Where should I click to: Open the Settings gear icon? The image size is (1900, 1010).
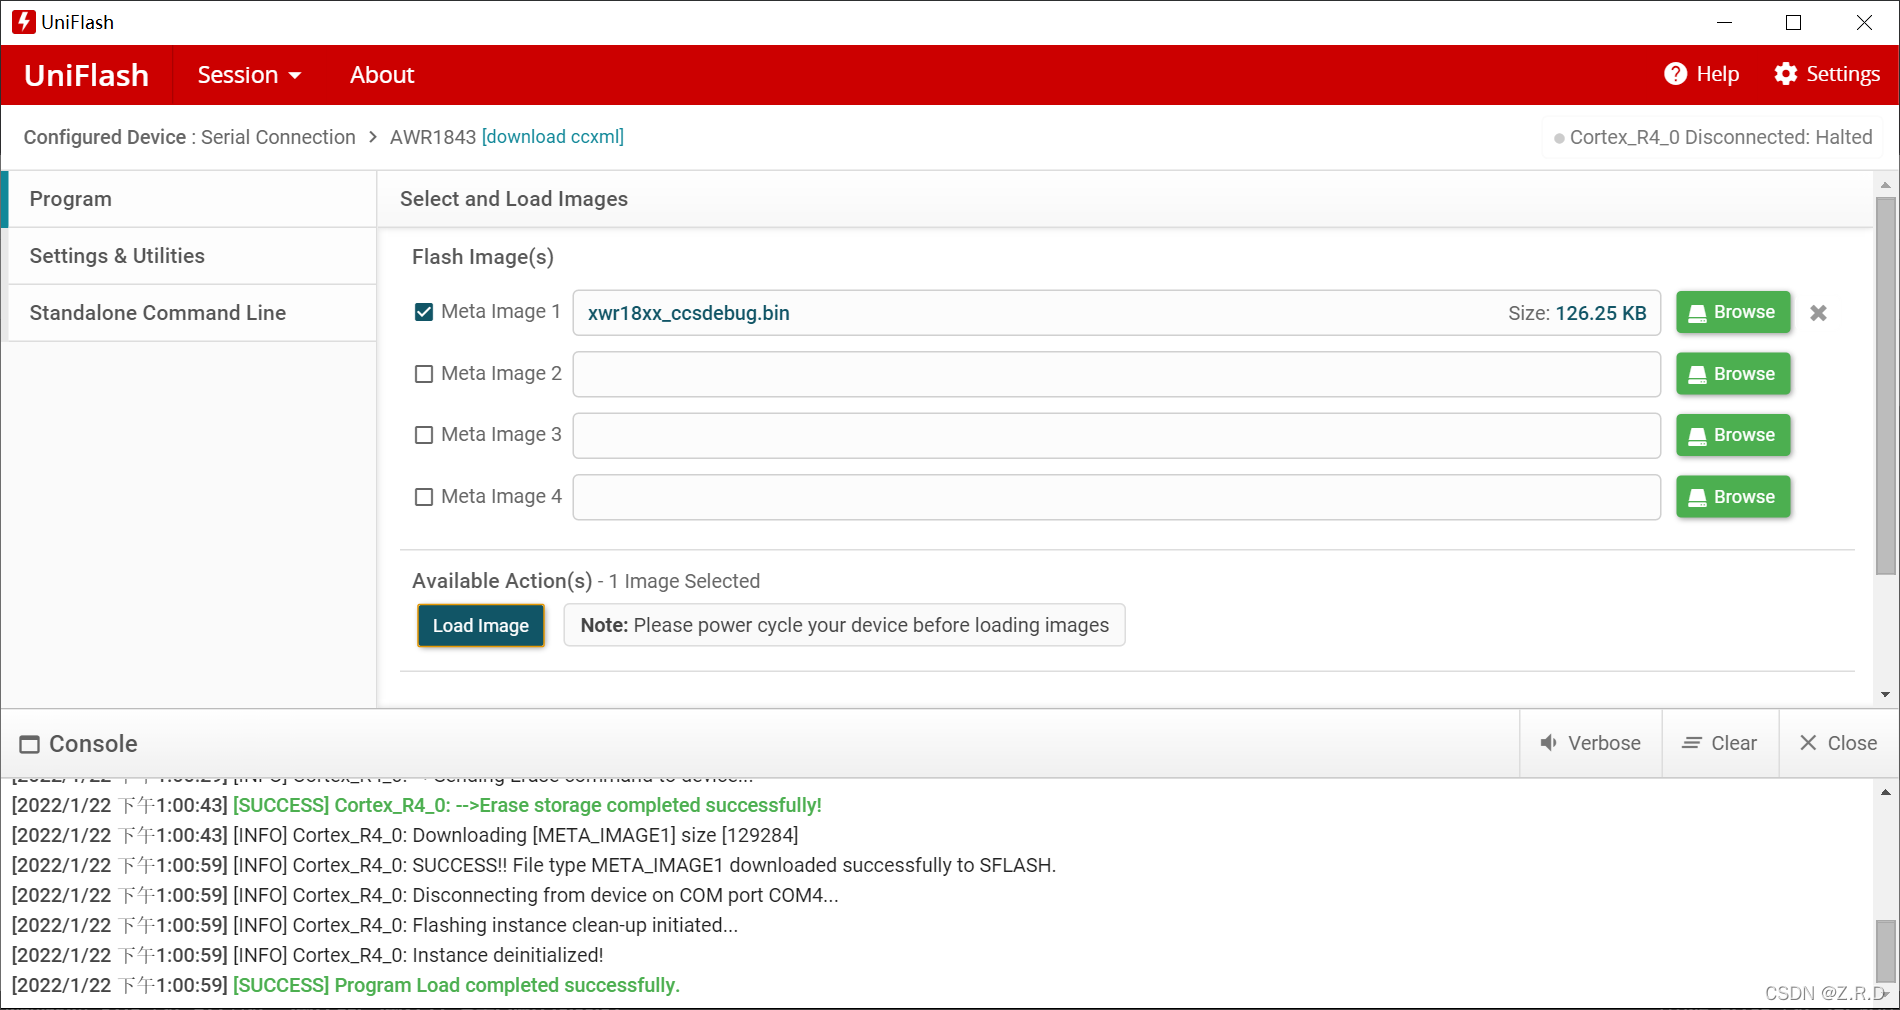coord(1785,74)
